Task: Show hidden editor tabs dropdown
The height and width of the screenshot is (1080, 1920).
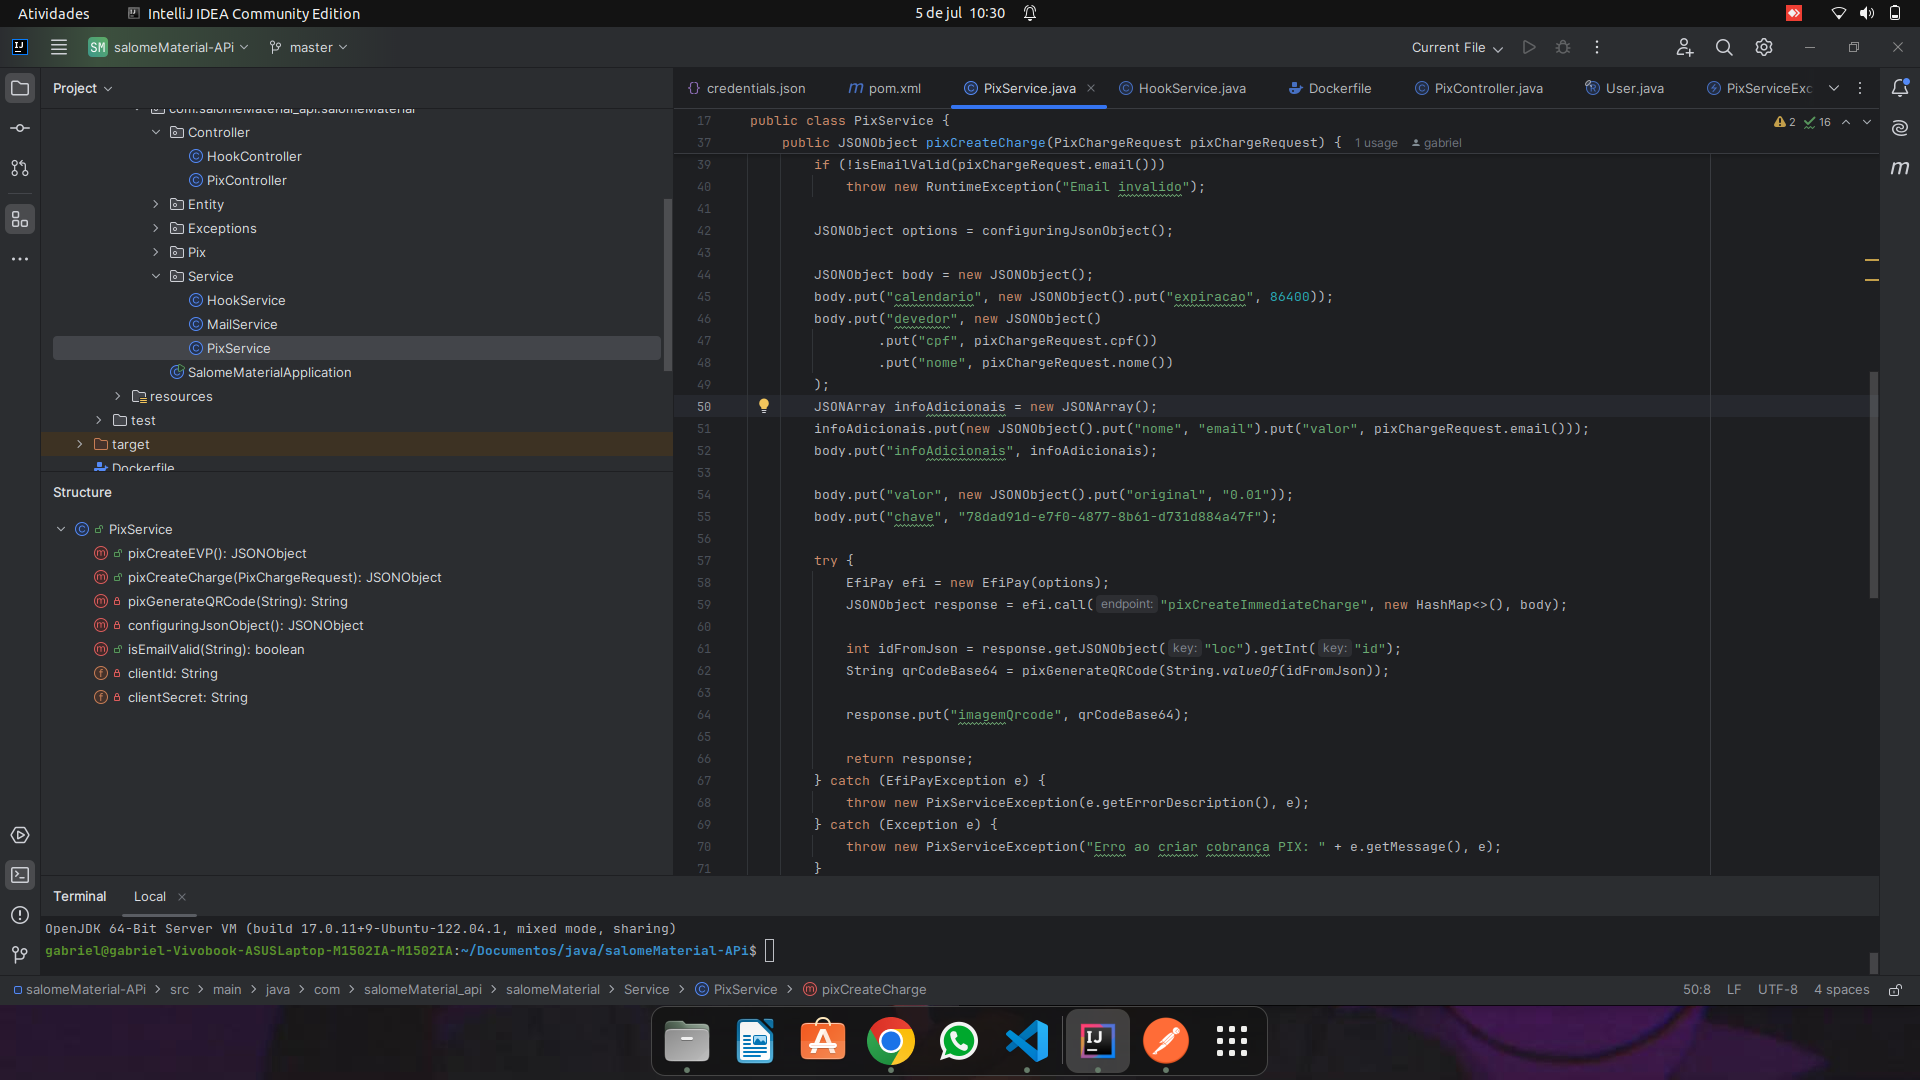Action: 1834,88
